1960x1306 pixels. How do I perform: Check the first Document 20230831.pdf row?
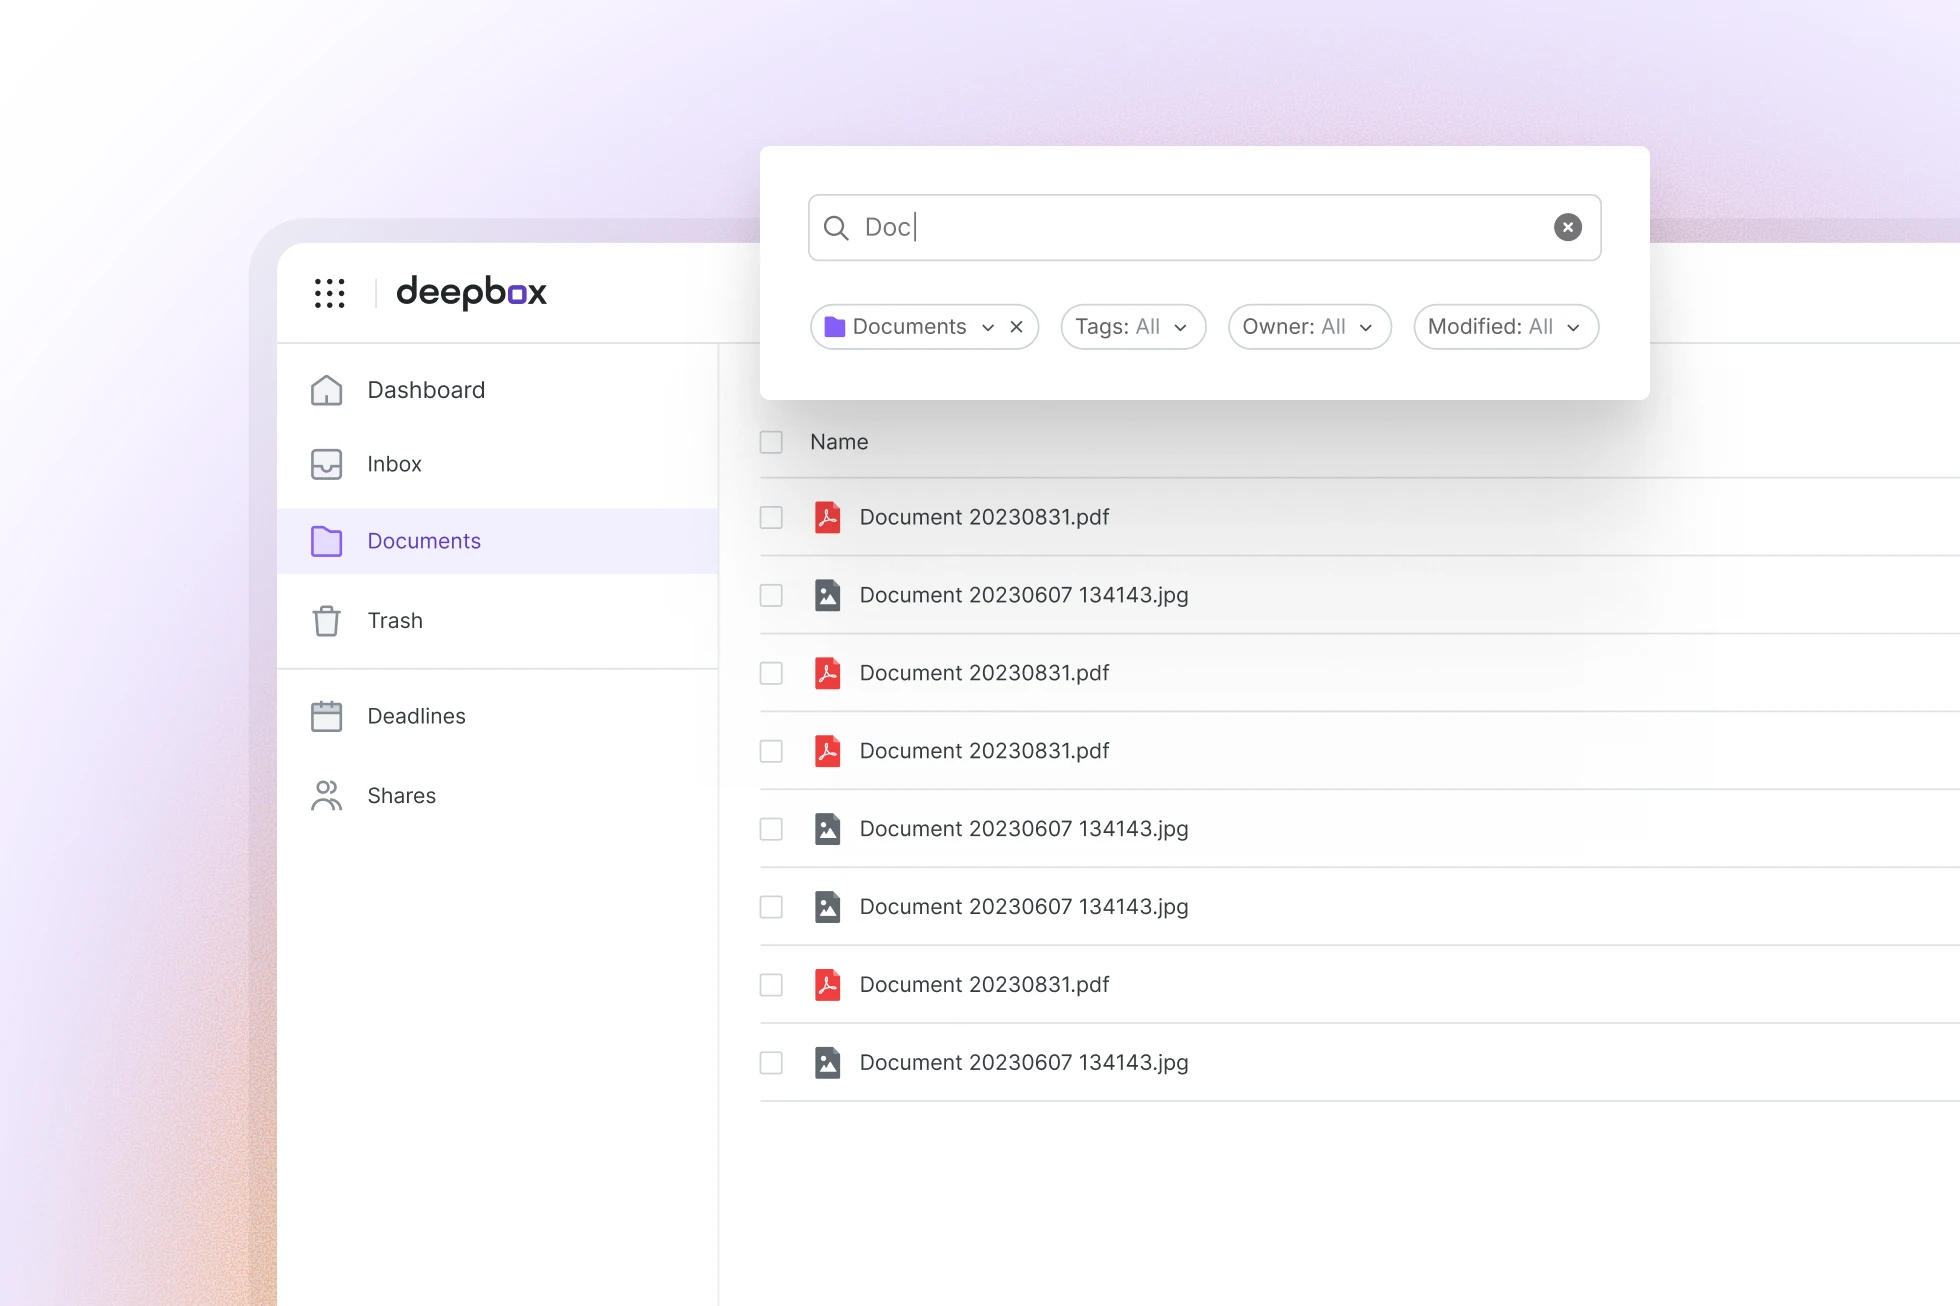point(771,517)
